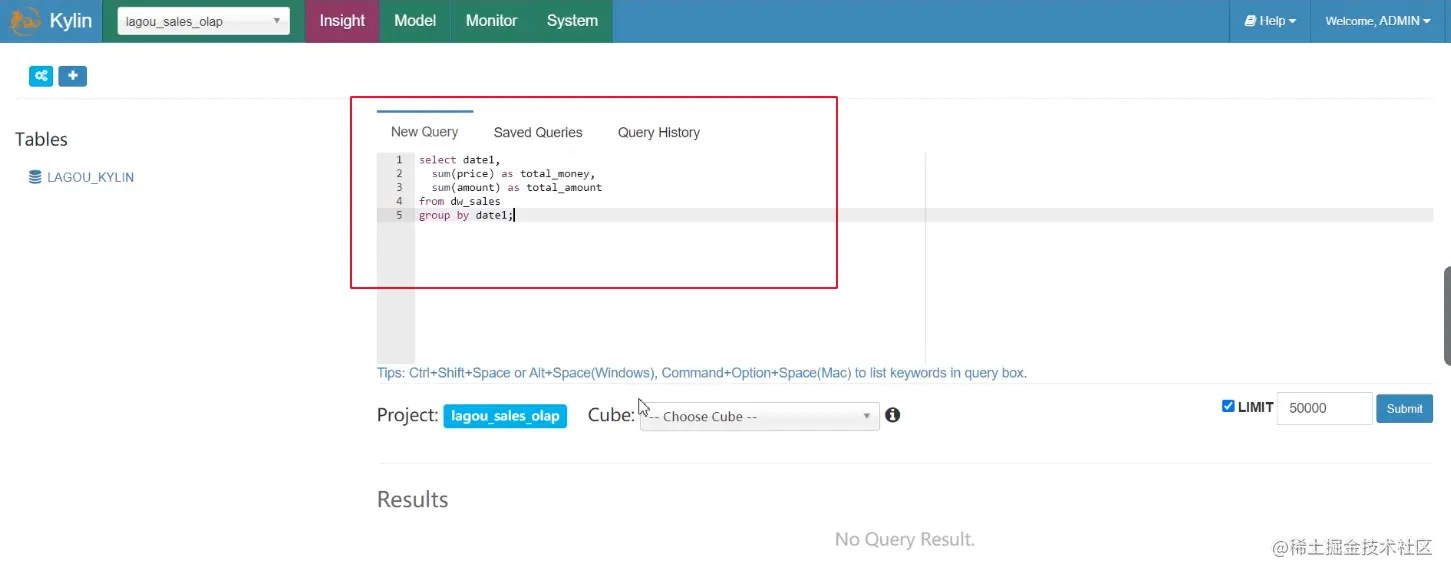Select the New Query tab
Image resolution: width=1451 pixels, height=576 pixels.
coord(424,132)
